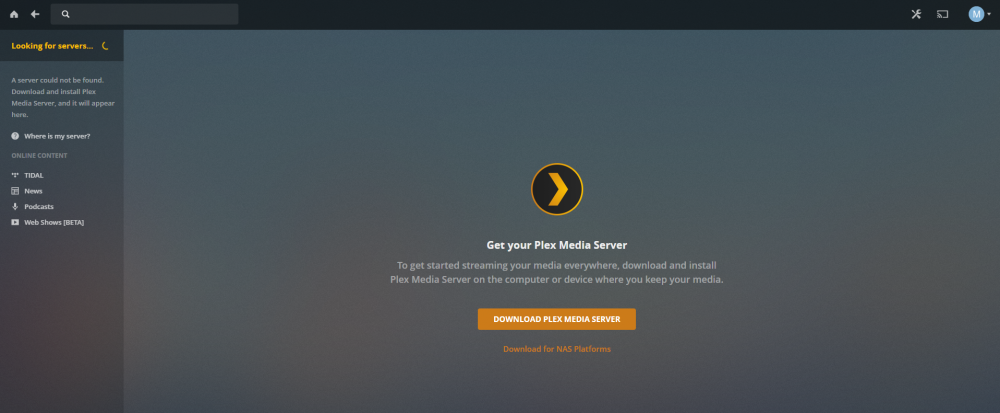Click the ONLINE CONTENT section label
1000x413 pixels.
tap(40, 156)
